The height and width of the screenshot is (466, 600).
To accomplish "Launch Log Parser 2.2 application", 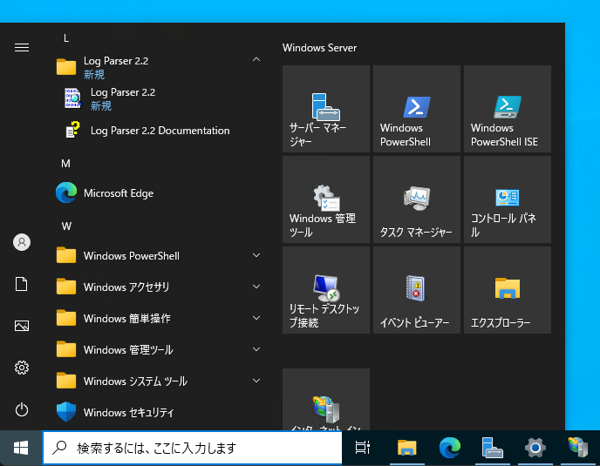I will click(x=161, y=99).
